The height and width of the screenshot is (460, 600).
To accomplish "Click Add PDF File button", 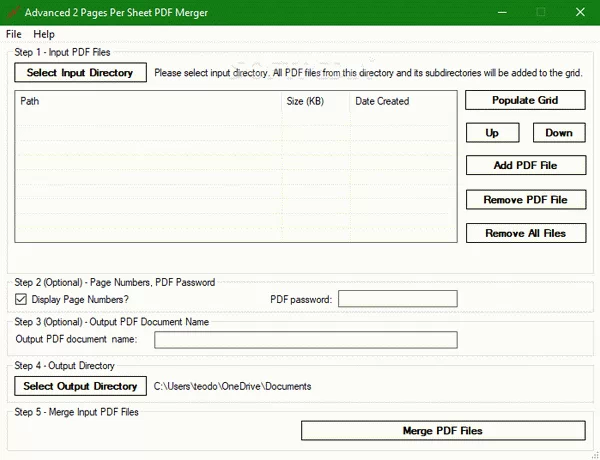I will [x=526, y=165].
